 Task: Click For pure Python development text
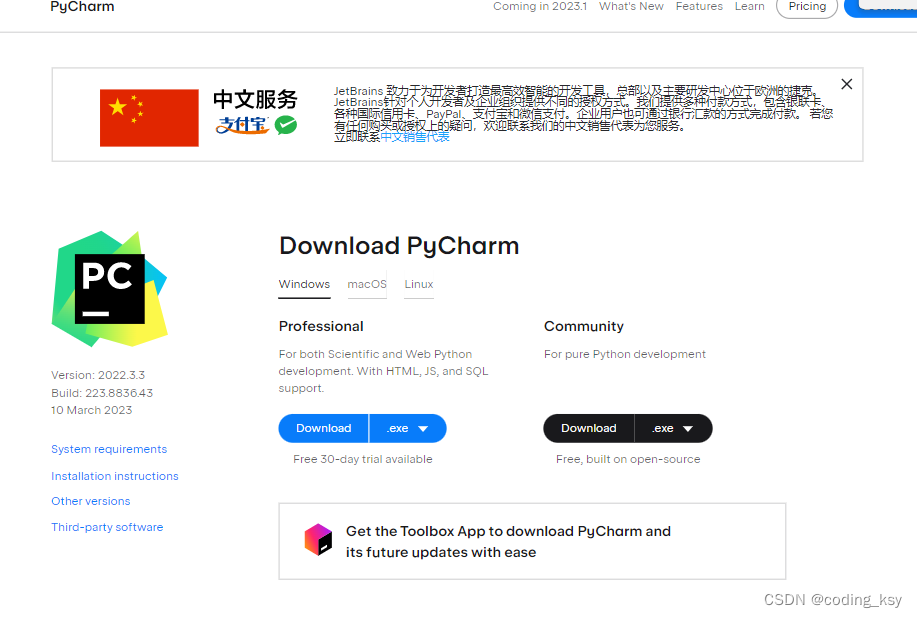pos(625,354)
